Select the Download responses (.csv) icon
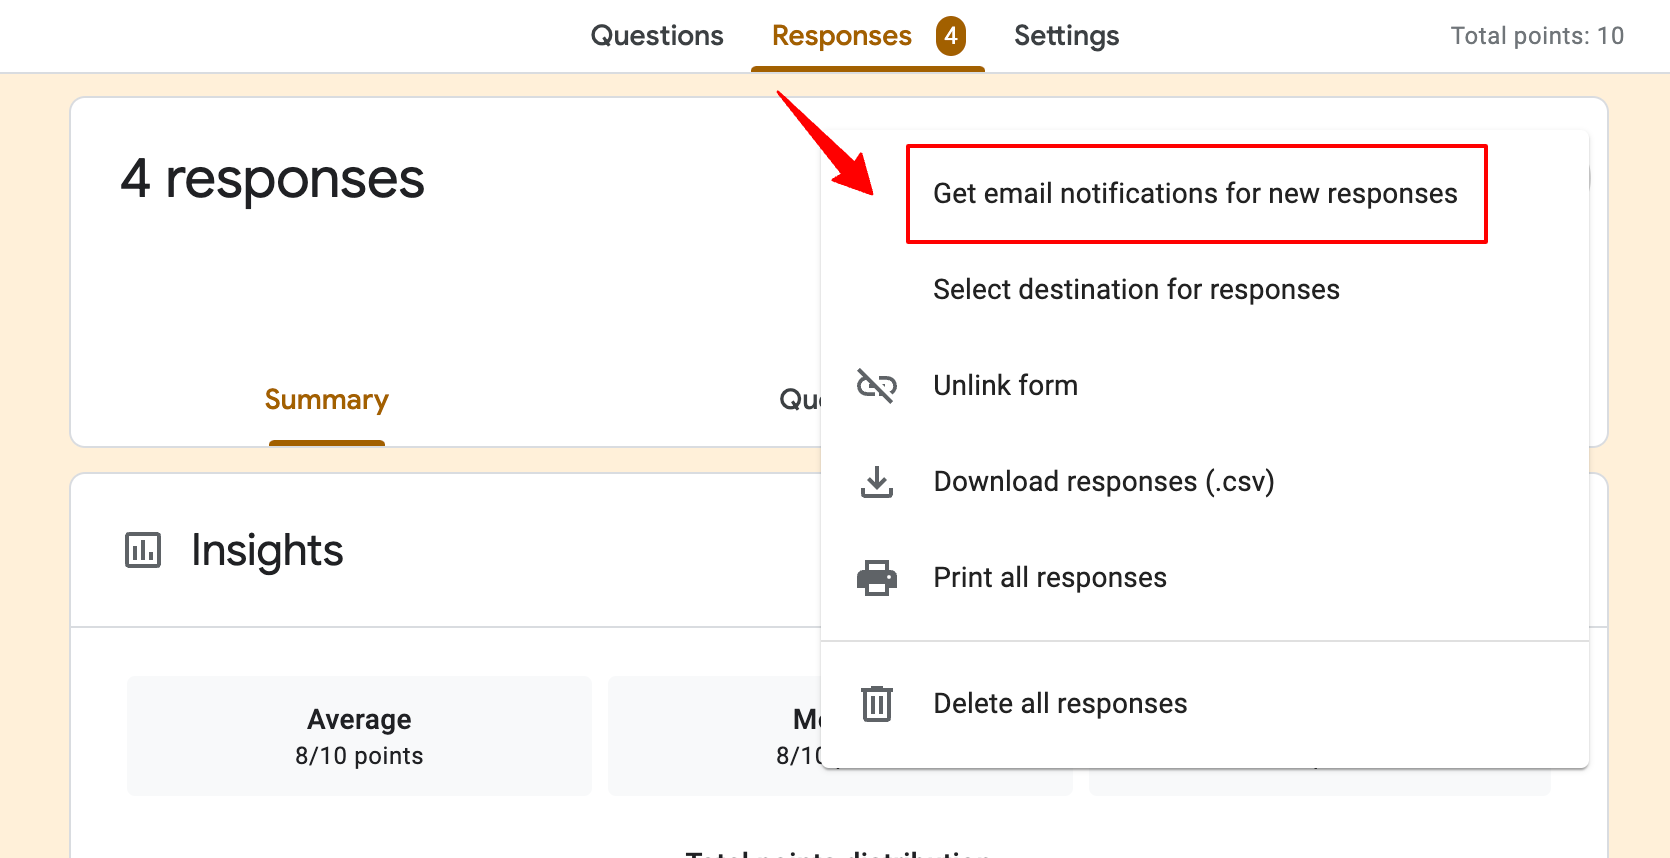The height and width of the screenshot is (858, 1670). click(x=877, y=482)
